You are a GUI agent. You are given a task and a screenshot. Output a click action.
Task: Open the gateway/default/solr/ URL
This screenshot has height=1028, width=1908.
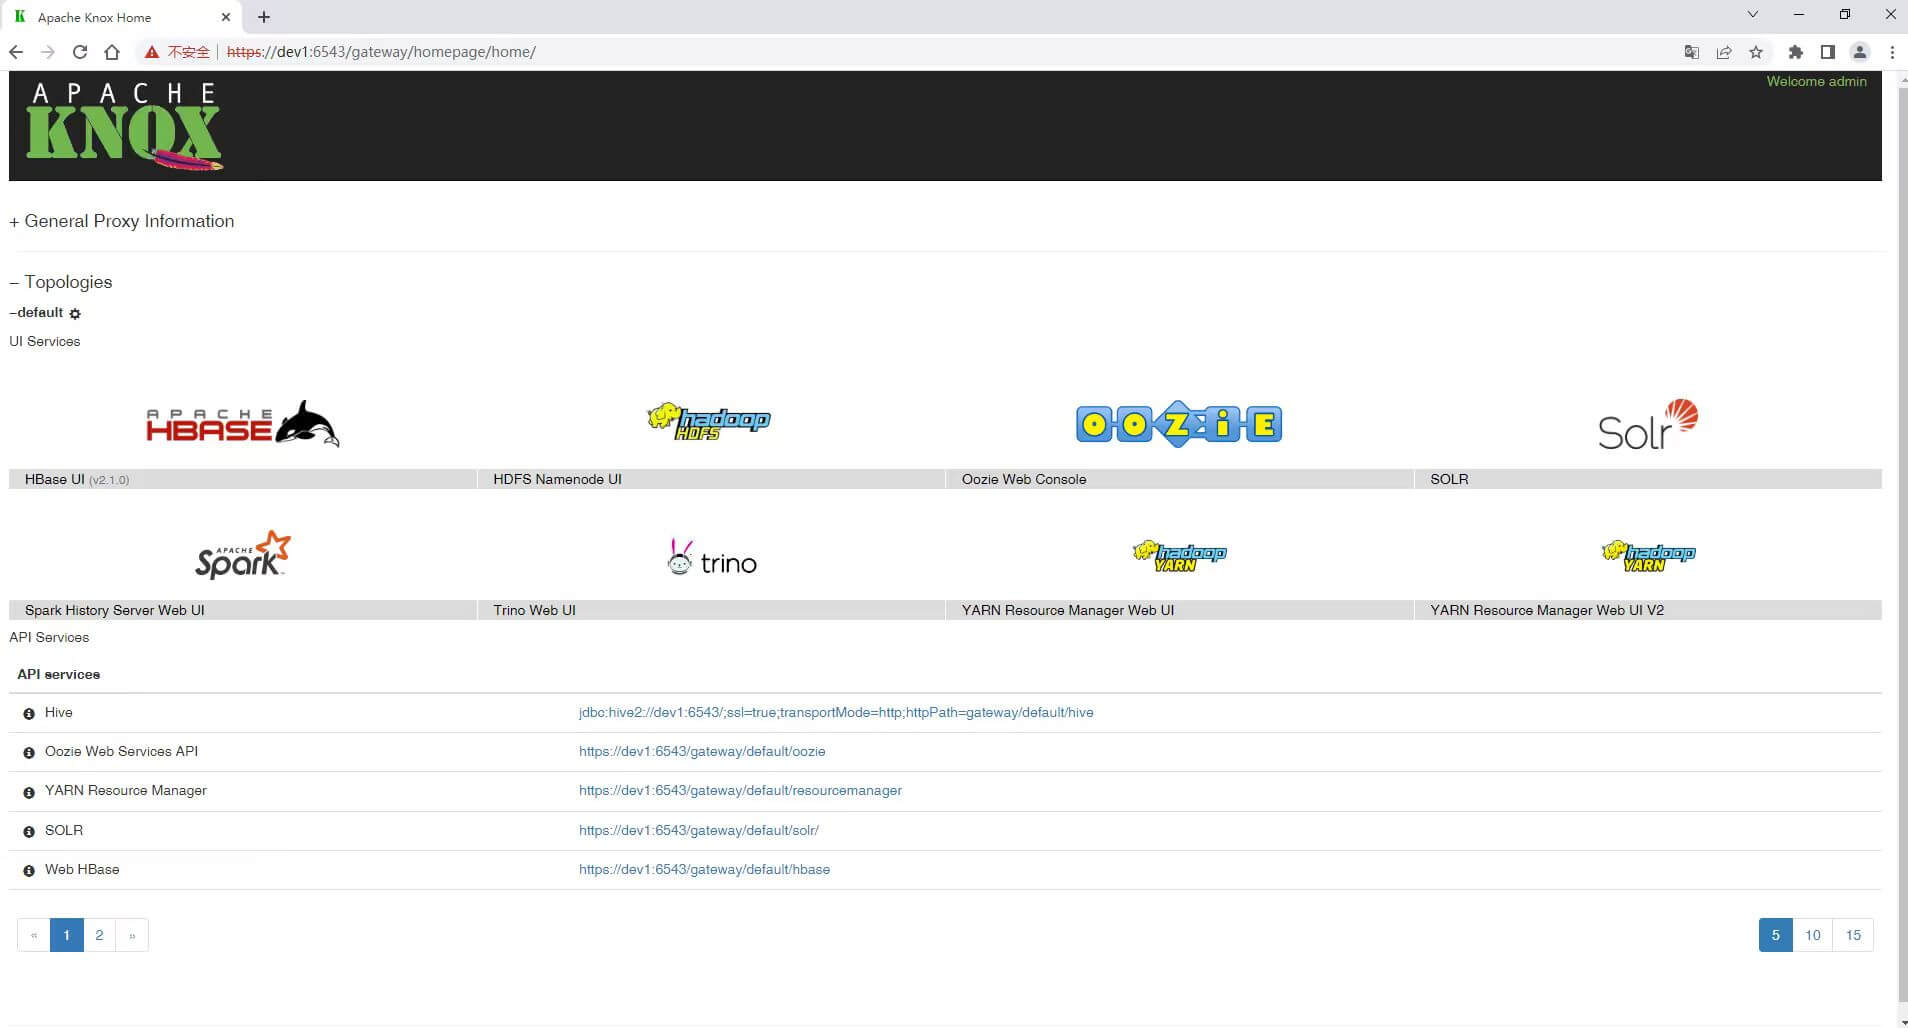pos(699,831)
